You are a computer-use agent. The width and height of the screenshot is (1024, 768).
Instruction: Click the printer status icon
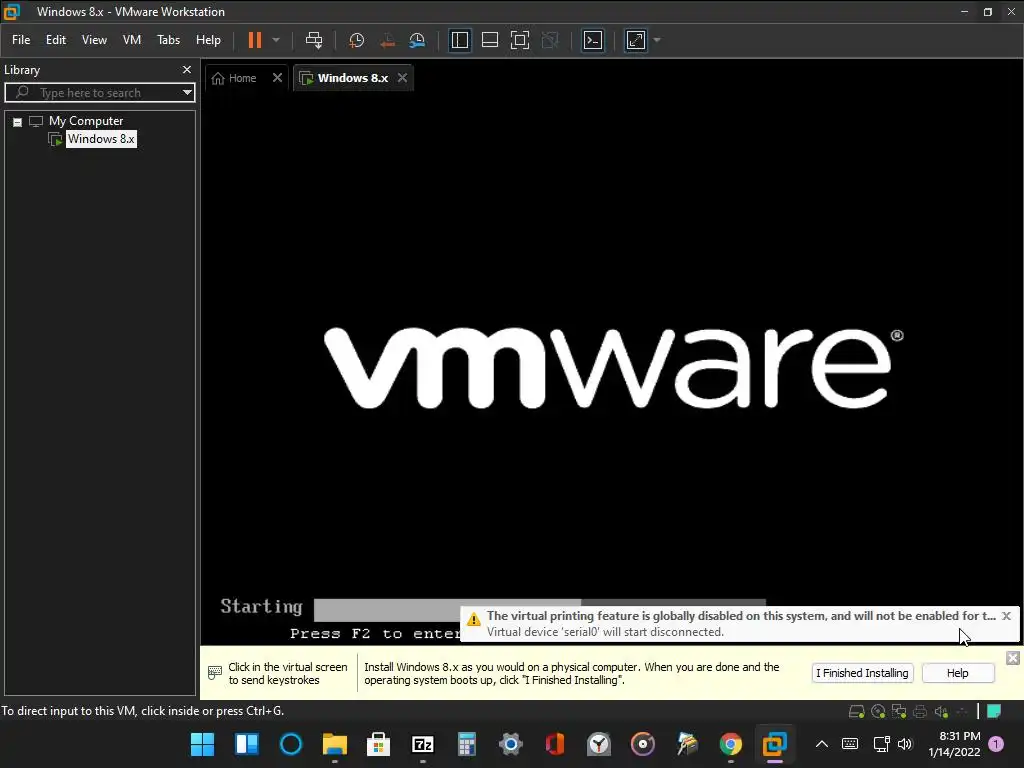(920, 712)
